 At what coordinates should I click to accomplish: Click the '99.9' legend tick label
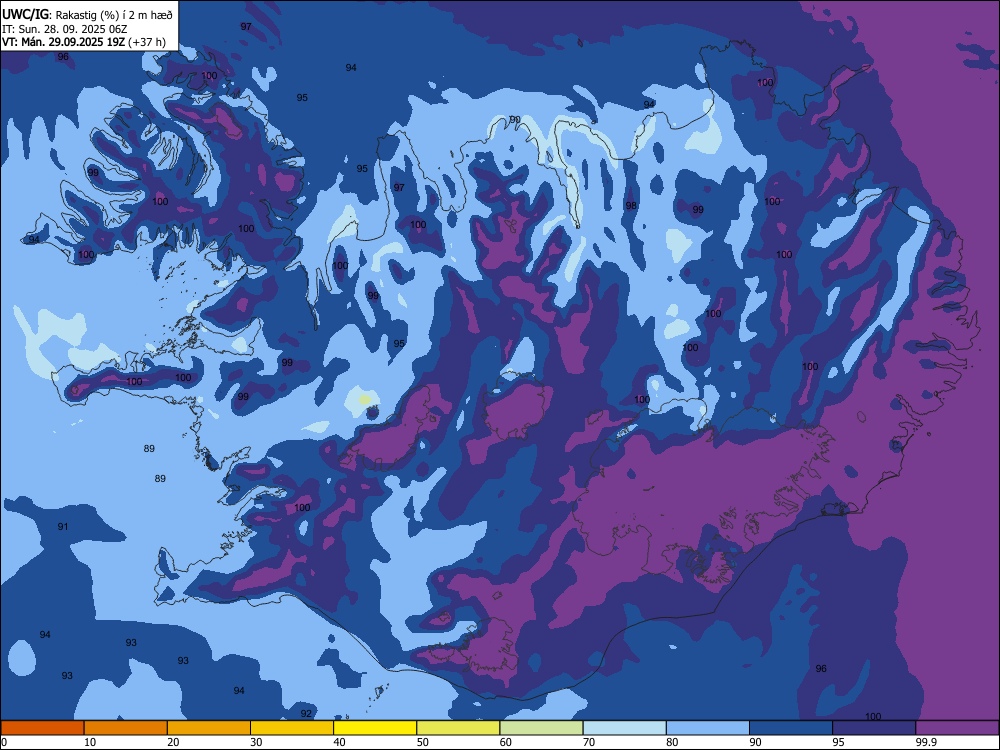point(926,742)
